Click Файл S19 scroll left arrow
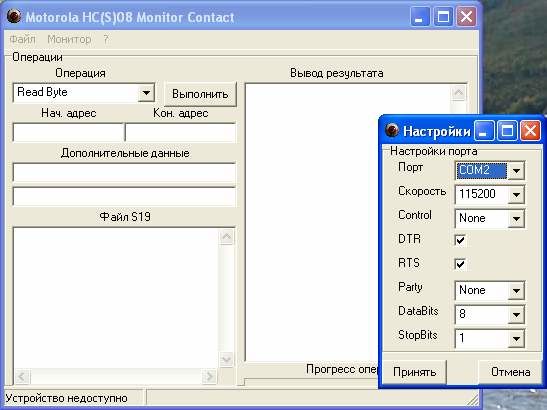This screenshot has height=410, width=547. [x=22, y=377]
